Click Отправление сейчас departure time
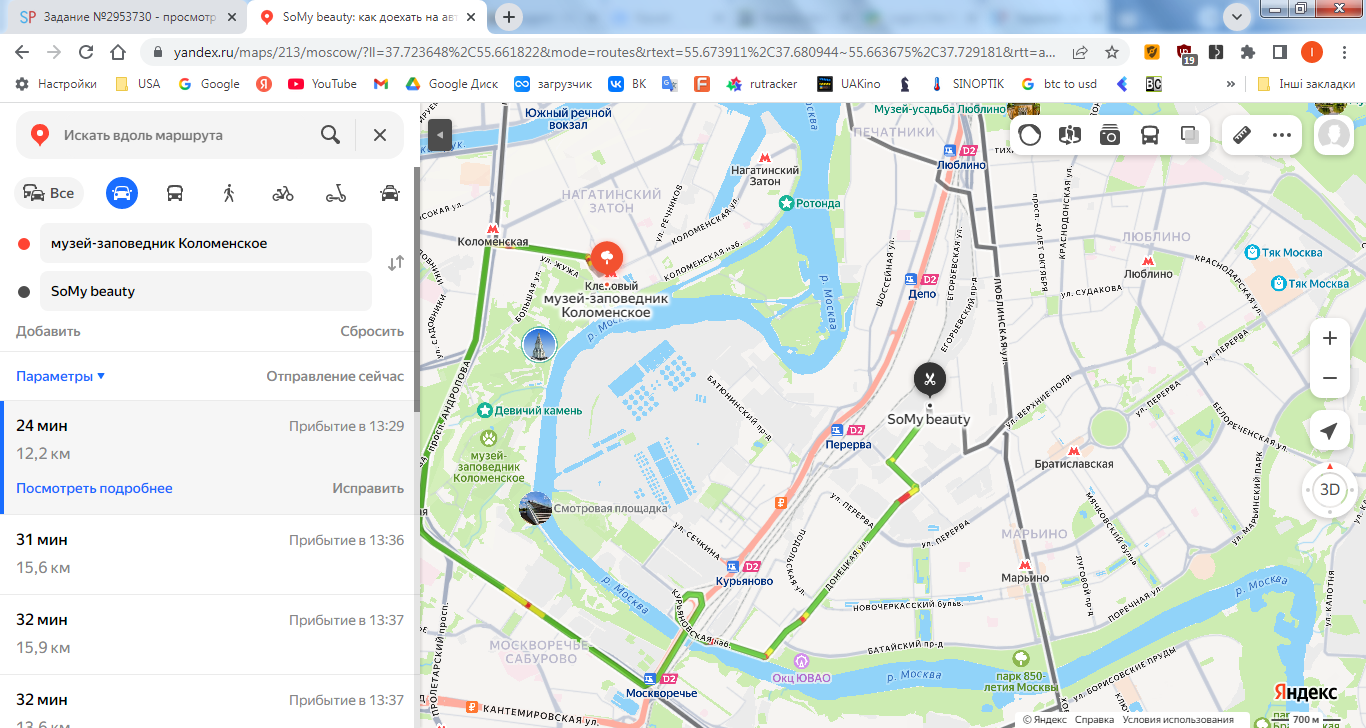1366x728 pixels. pos(335,376)
